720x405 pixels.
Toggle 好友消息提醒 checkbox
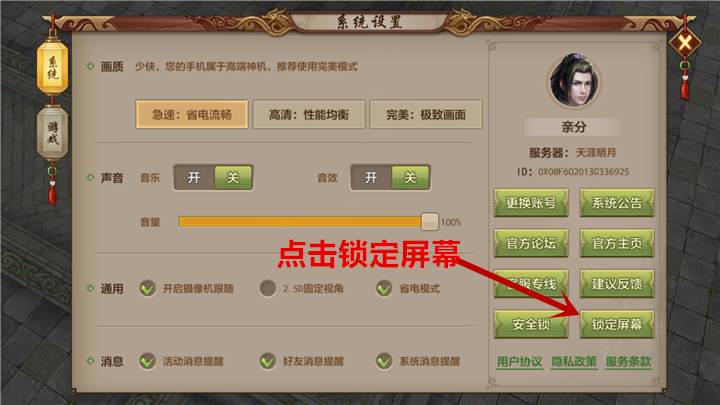[268, 361]
